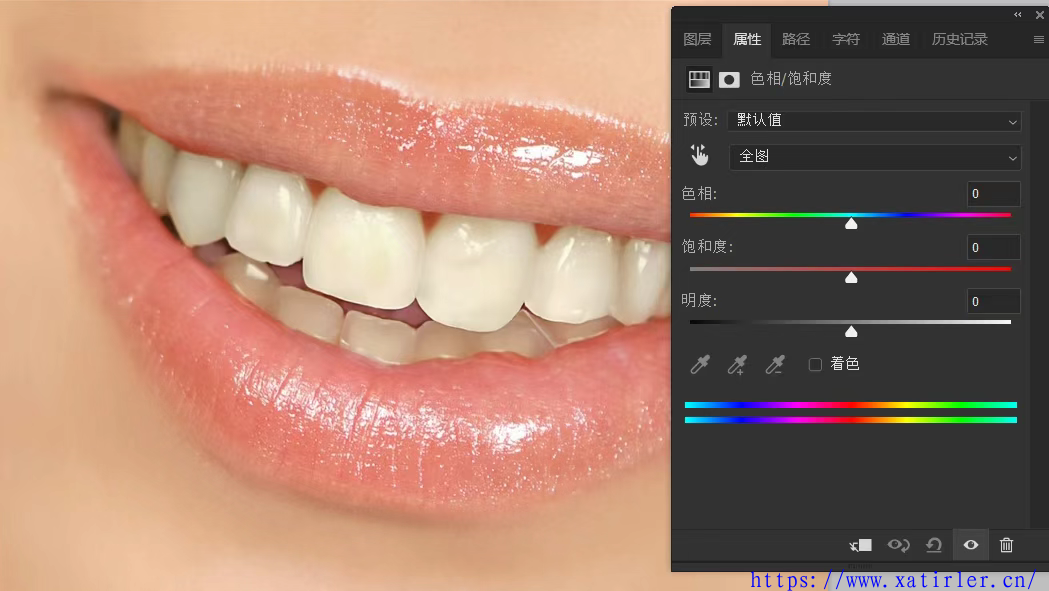
Task: Select the add-to-sample eyedropper
Action: tap(737, 365)
